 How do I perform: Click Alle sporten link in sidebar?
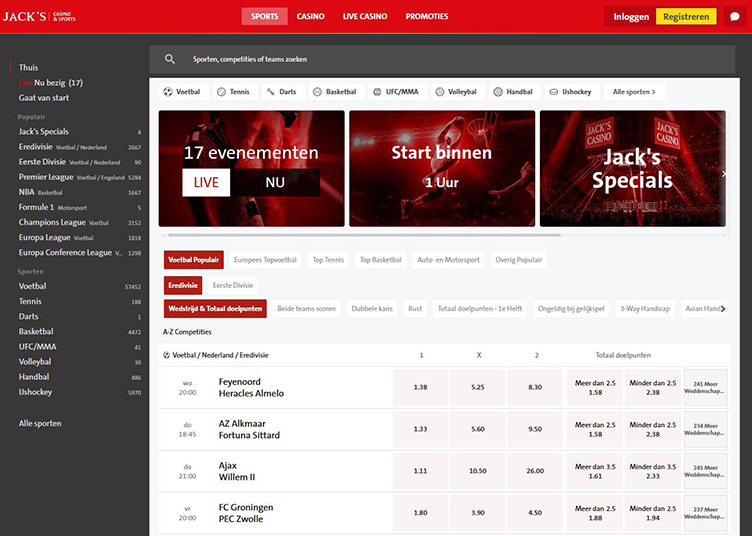pyautogui.click(x=40, y=423)
